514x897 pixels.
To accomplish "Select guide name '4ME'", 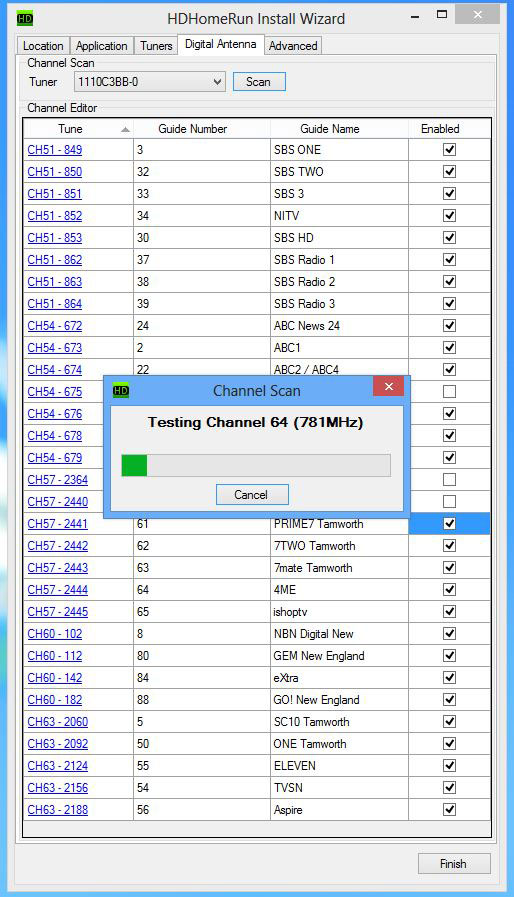I will 339,590.
